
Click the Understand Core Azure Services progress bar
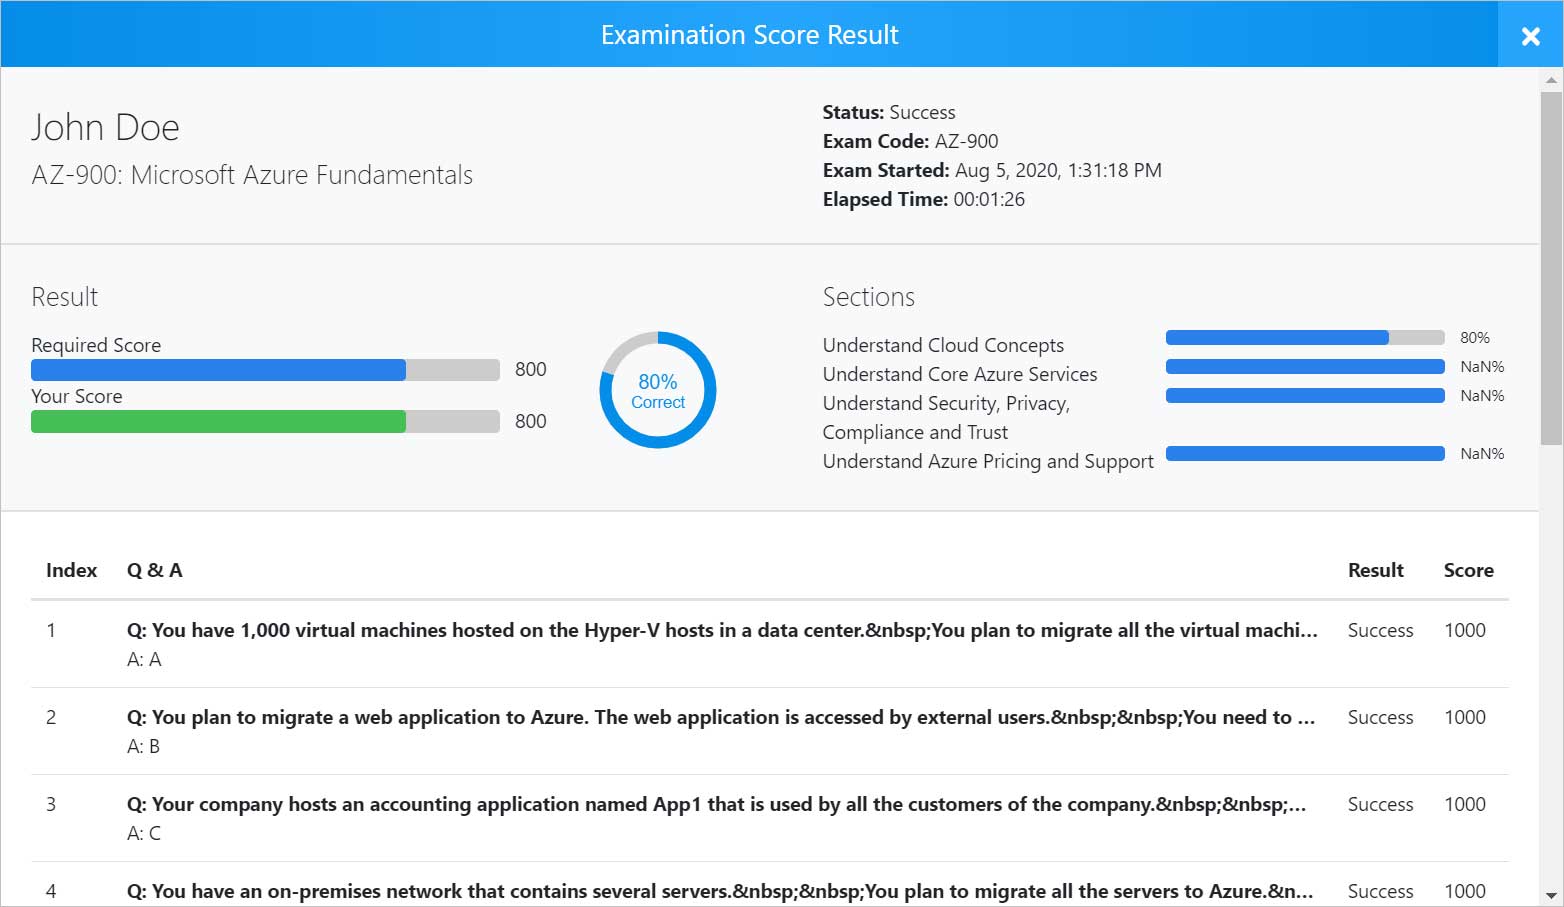click(1305, 367)
